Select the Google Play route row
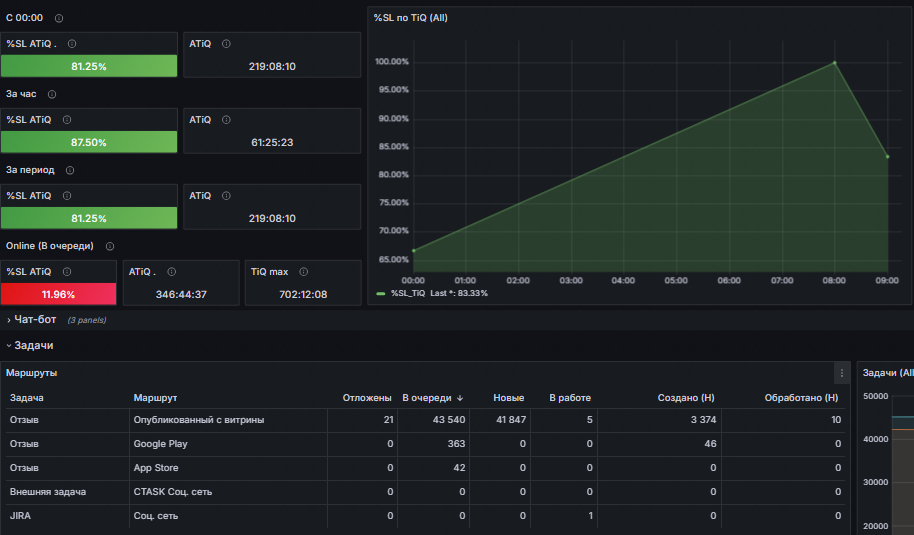Viewport: 914px width, 535px height. click(x=426, y=444)
